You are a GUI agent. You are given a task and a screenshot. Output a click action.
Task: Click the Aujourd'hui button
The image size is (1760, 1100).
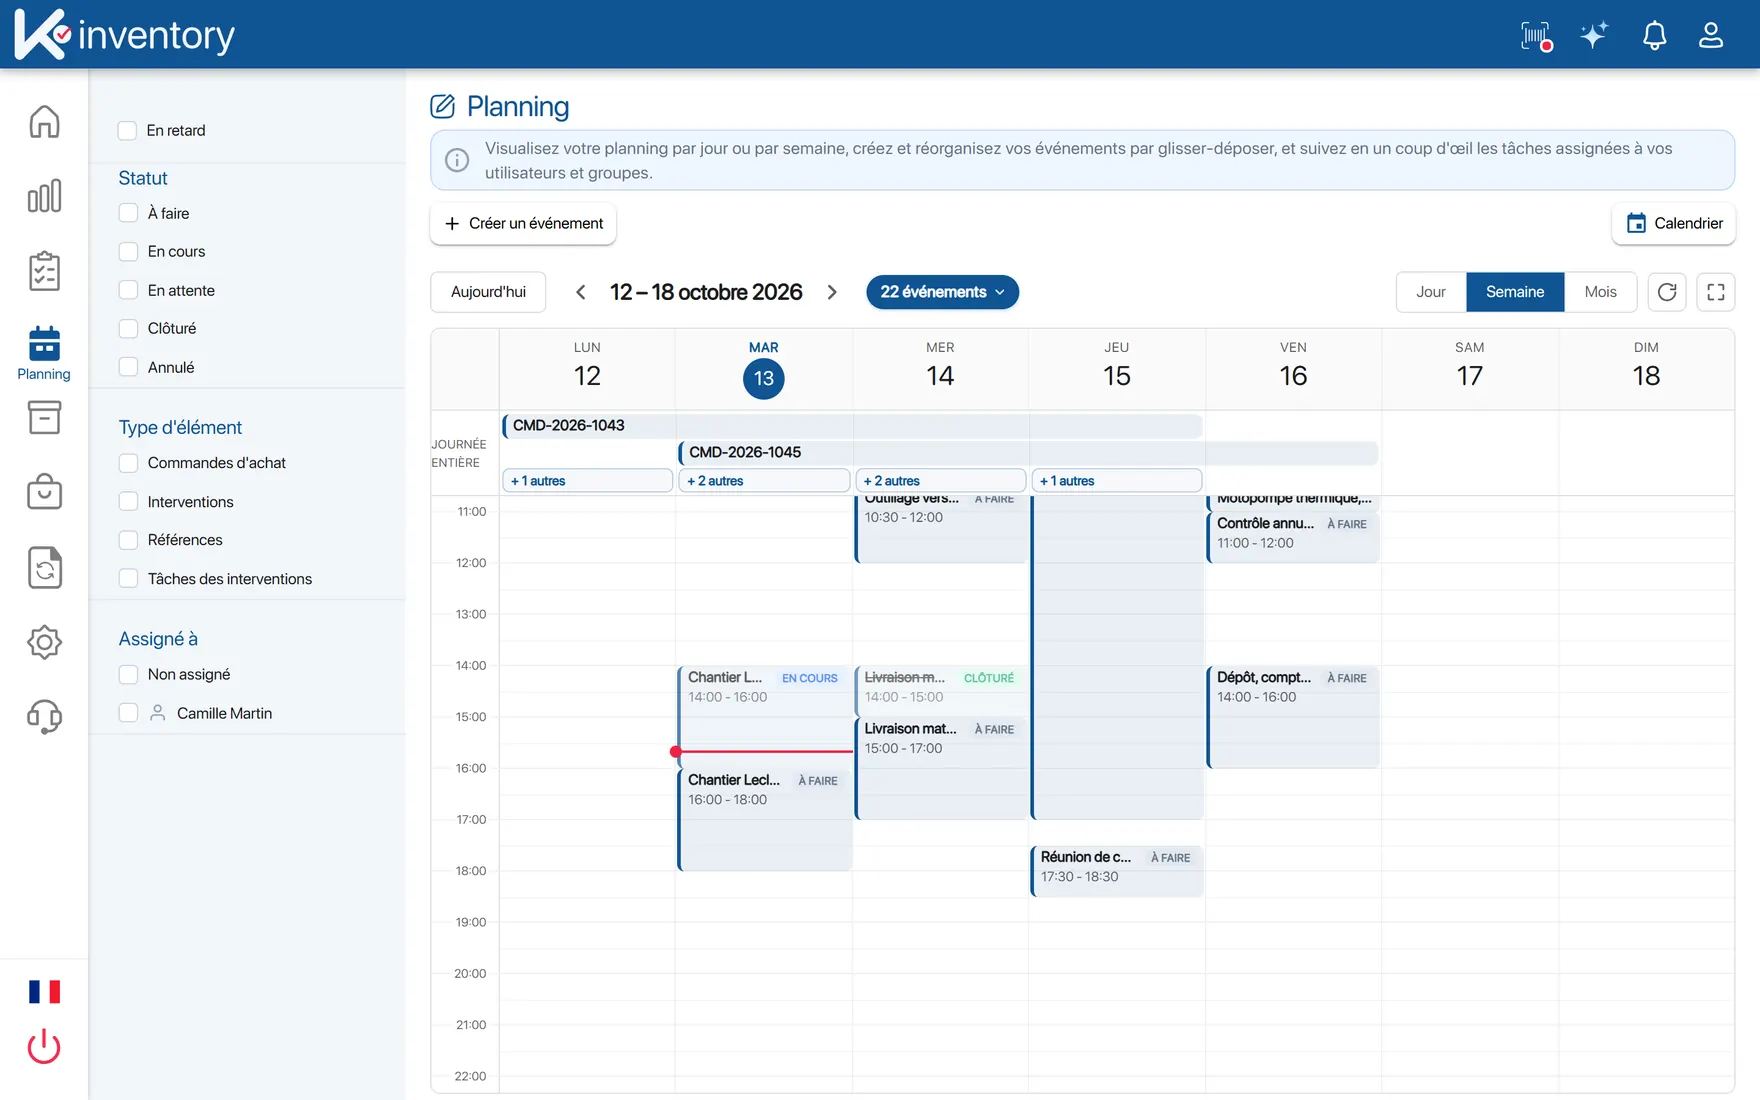(488, 292)
